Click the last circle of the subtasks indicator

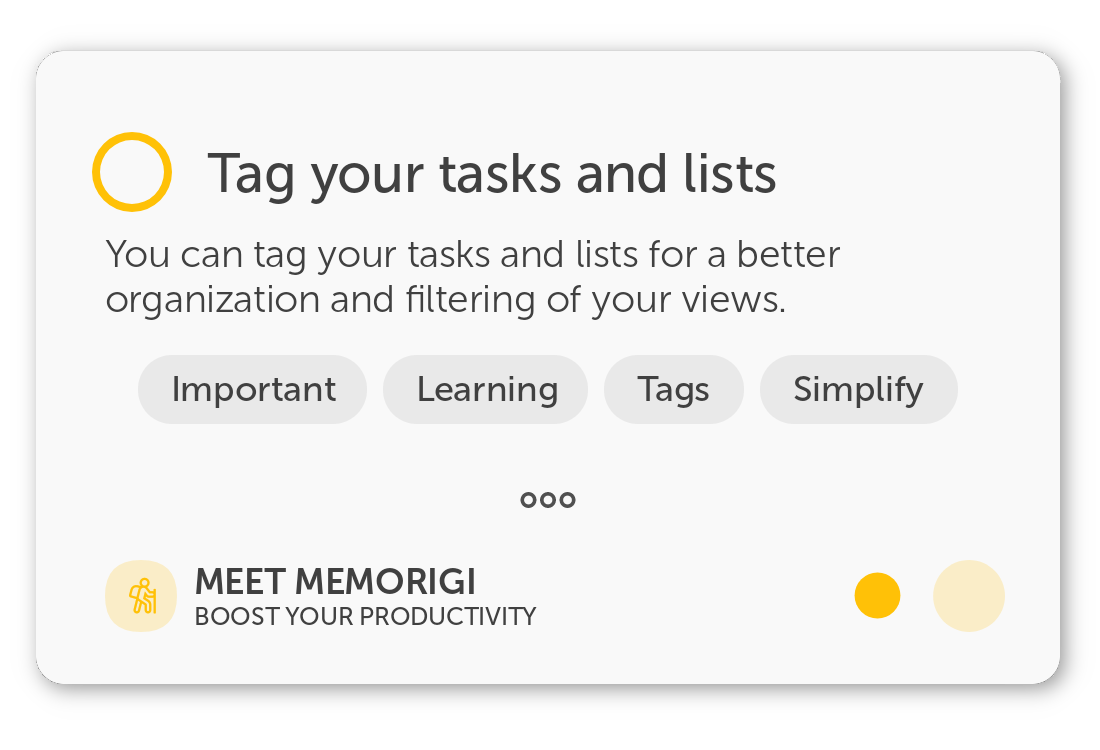coord(567,500)
